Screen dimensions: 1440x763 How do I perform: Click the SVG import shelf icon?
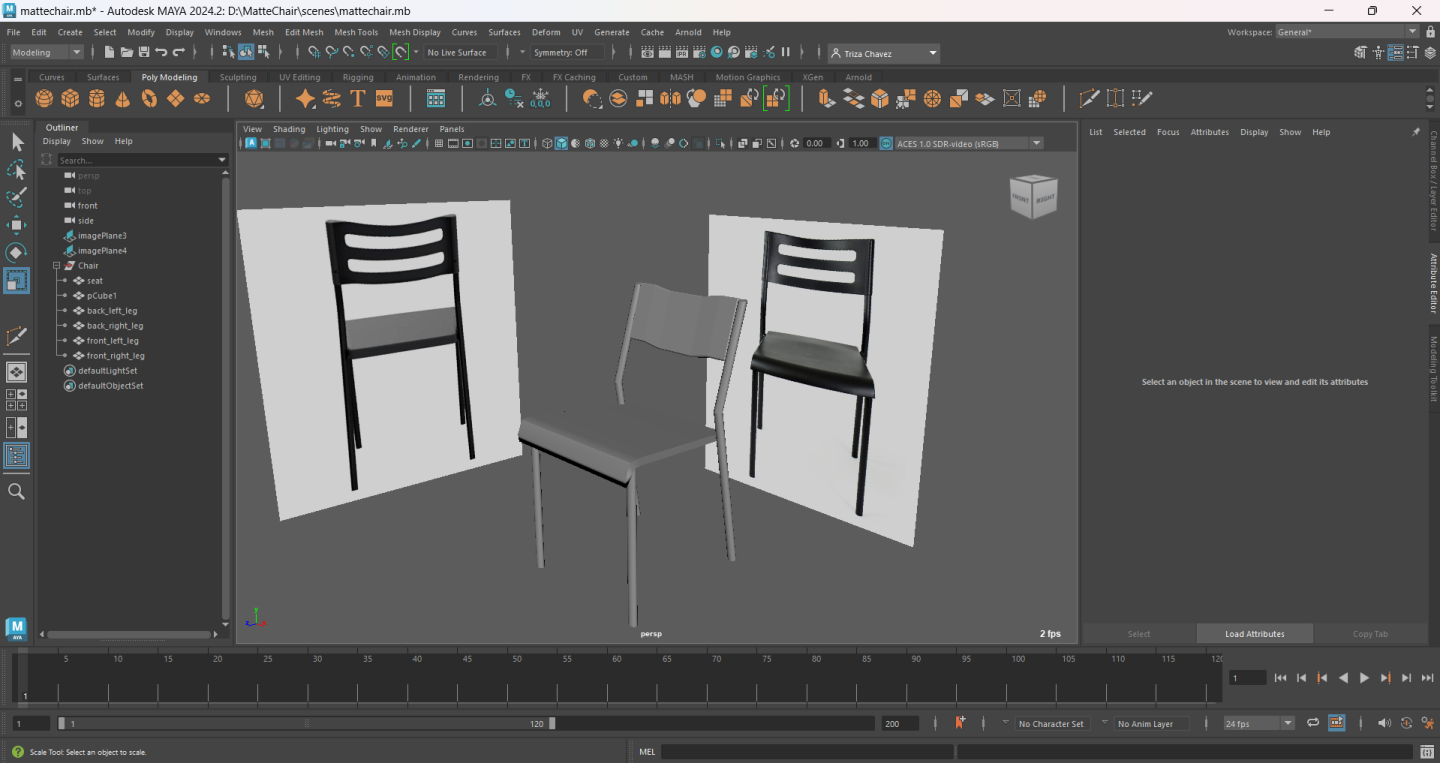(384, 98)
